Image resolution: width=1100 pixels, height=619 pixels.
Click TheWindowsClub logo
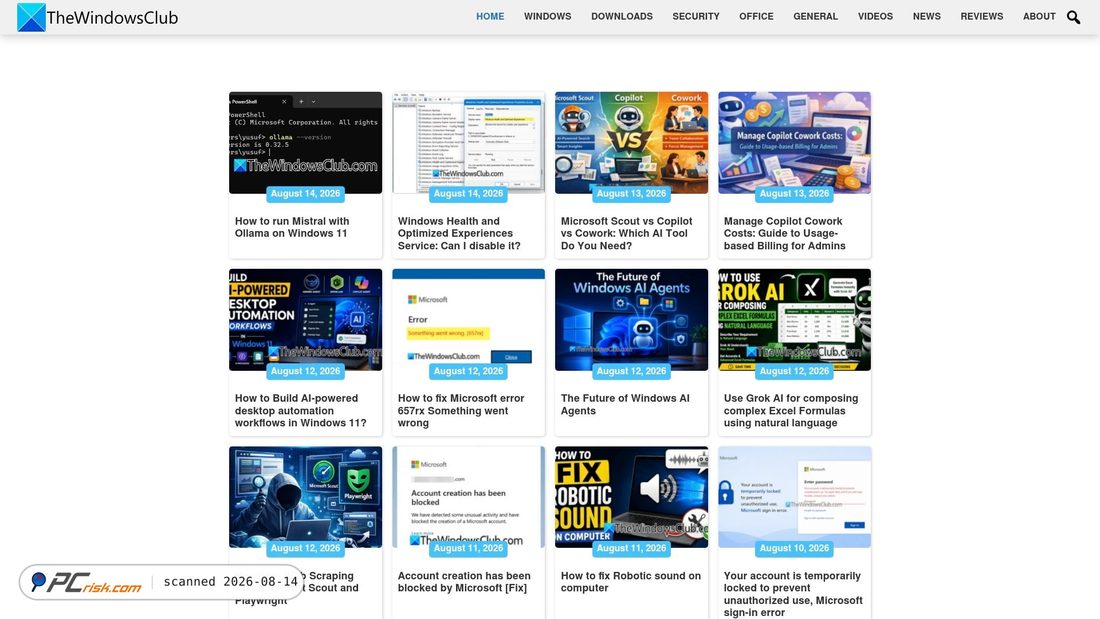[x=98, y=17]
